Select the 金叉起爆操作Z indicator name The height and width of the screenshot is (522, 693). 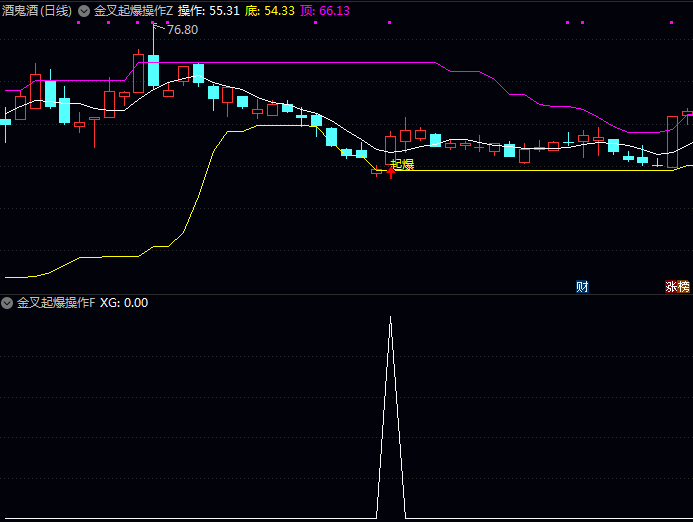pyautogui.click(x=133, y=11)
